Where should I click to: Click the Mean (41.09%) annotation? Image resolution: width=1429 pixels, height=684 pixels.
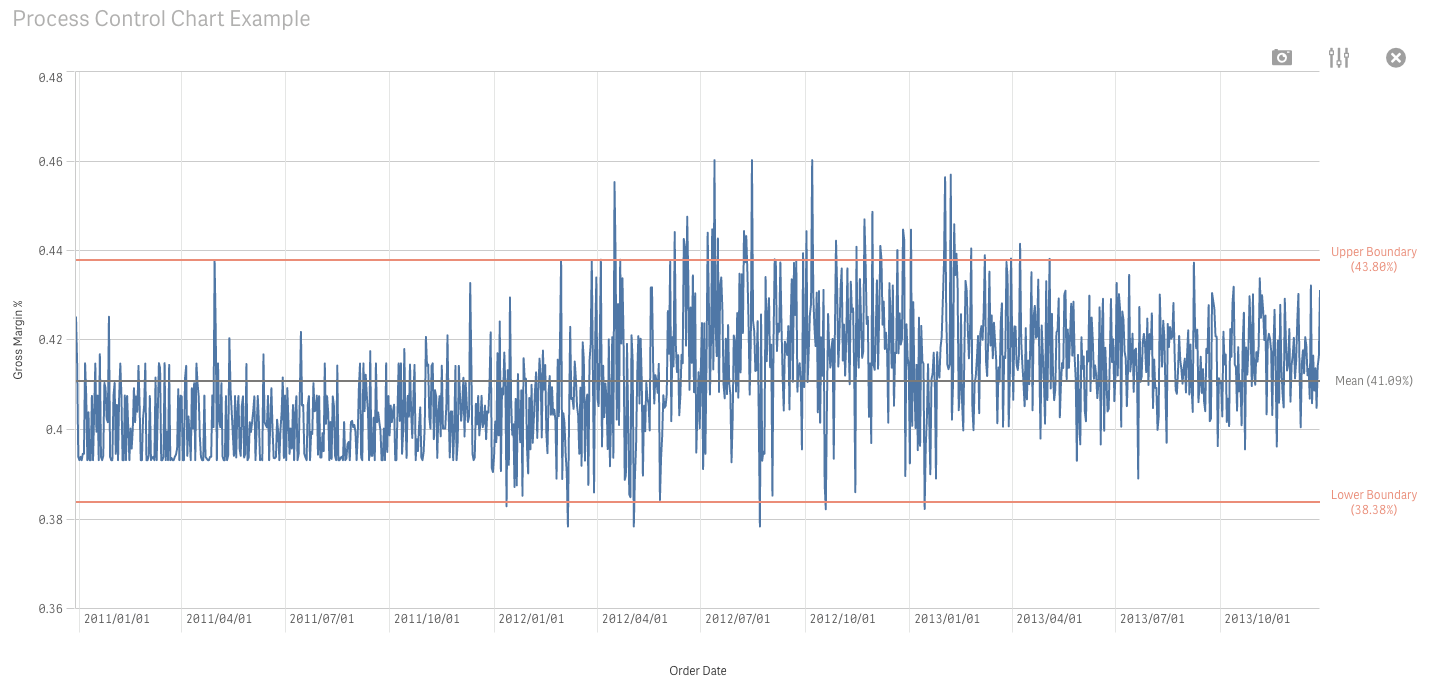[1372, 380]
